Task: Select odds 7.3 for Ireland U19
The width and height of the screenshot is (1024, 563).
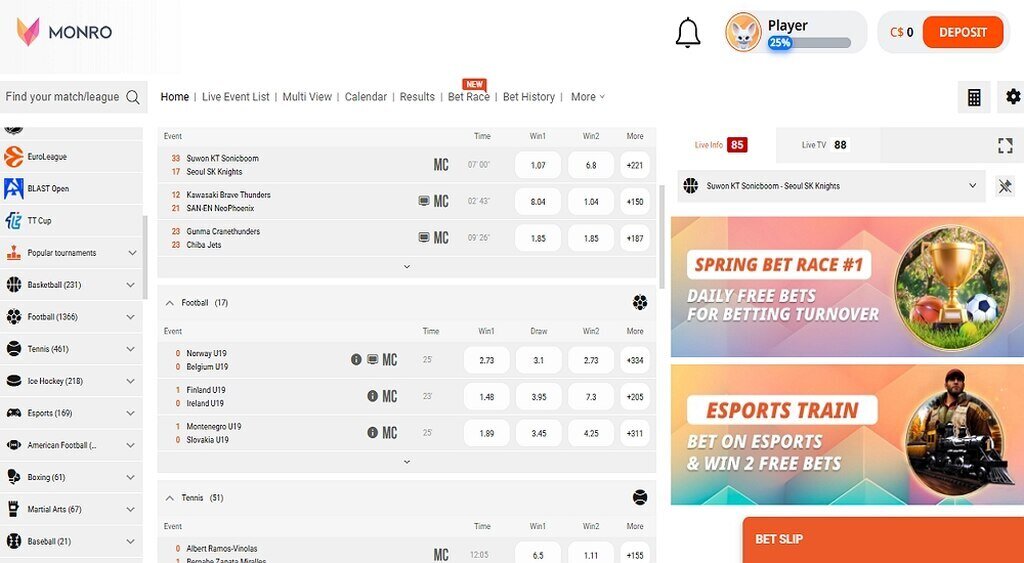Action: pos(591,396)
